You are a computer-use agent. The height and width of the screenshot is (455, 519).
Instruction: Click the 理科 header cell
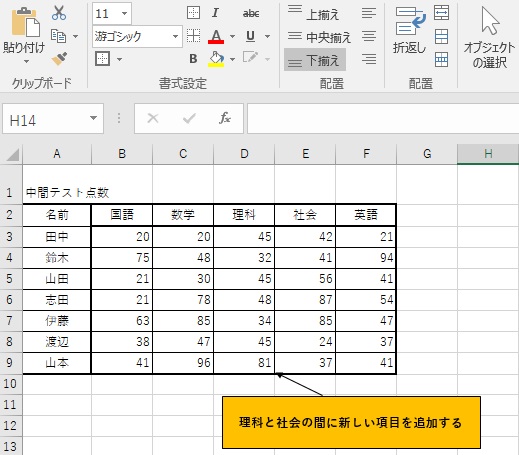tap(244, 215)
